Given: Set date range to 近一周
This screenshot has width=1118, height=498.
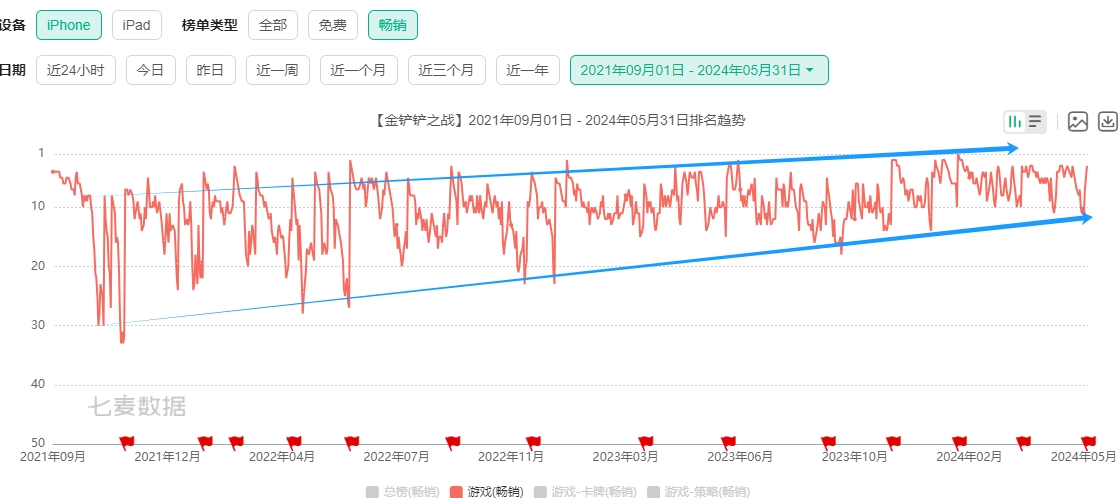Looking at the screenshot, I should [277, 70].
